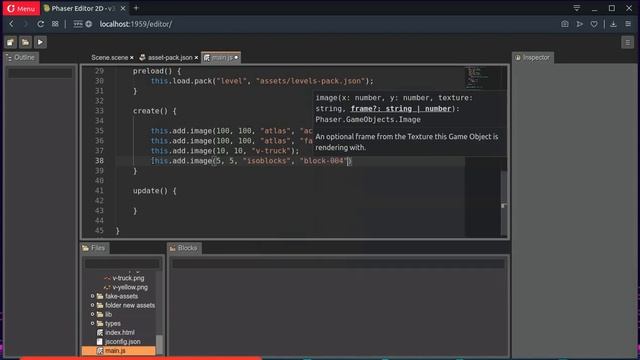Click "assets/levels-pack.json" string on line 30

click(311, 81)
